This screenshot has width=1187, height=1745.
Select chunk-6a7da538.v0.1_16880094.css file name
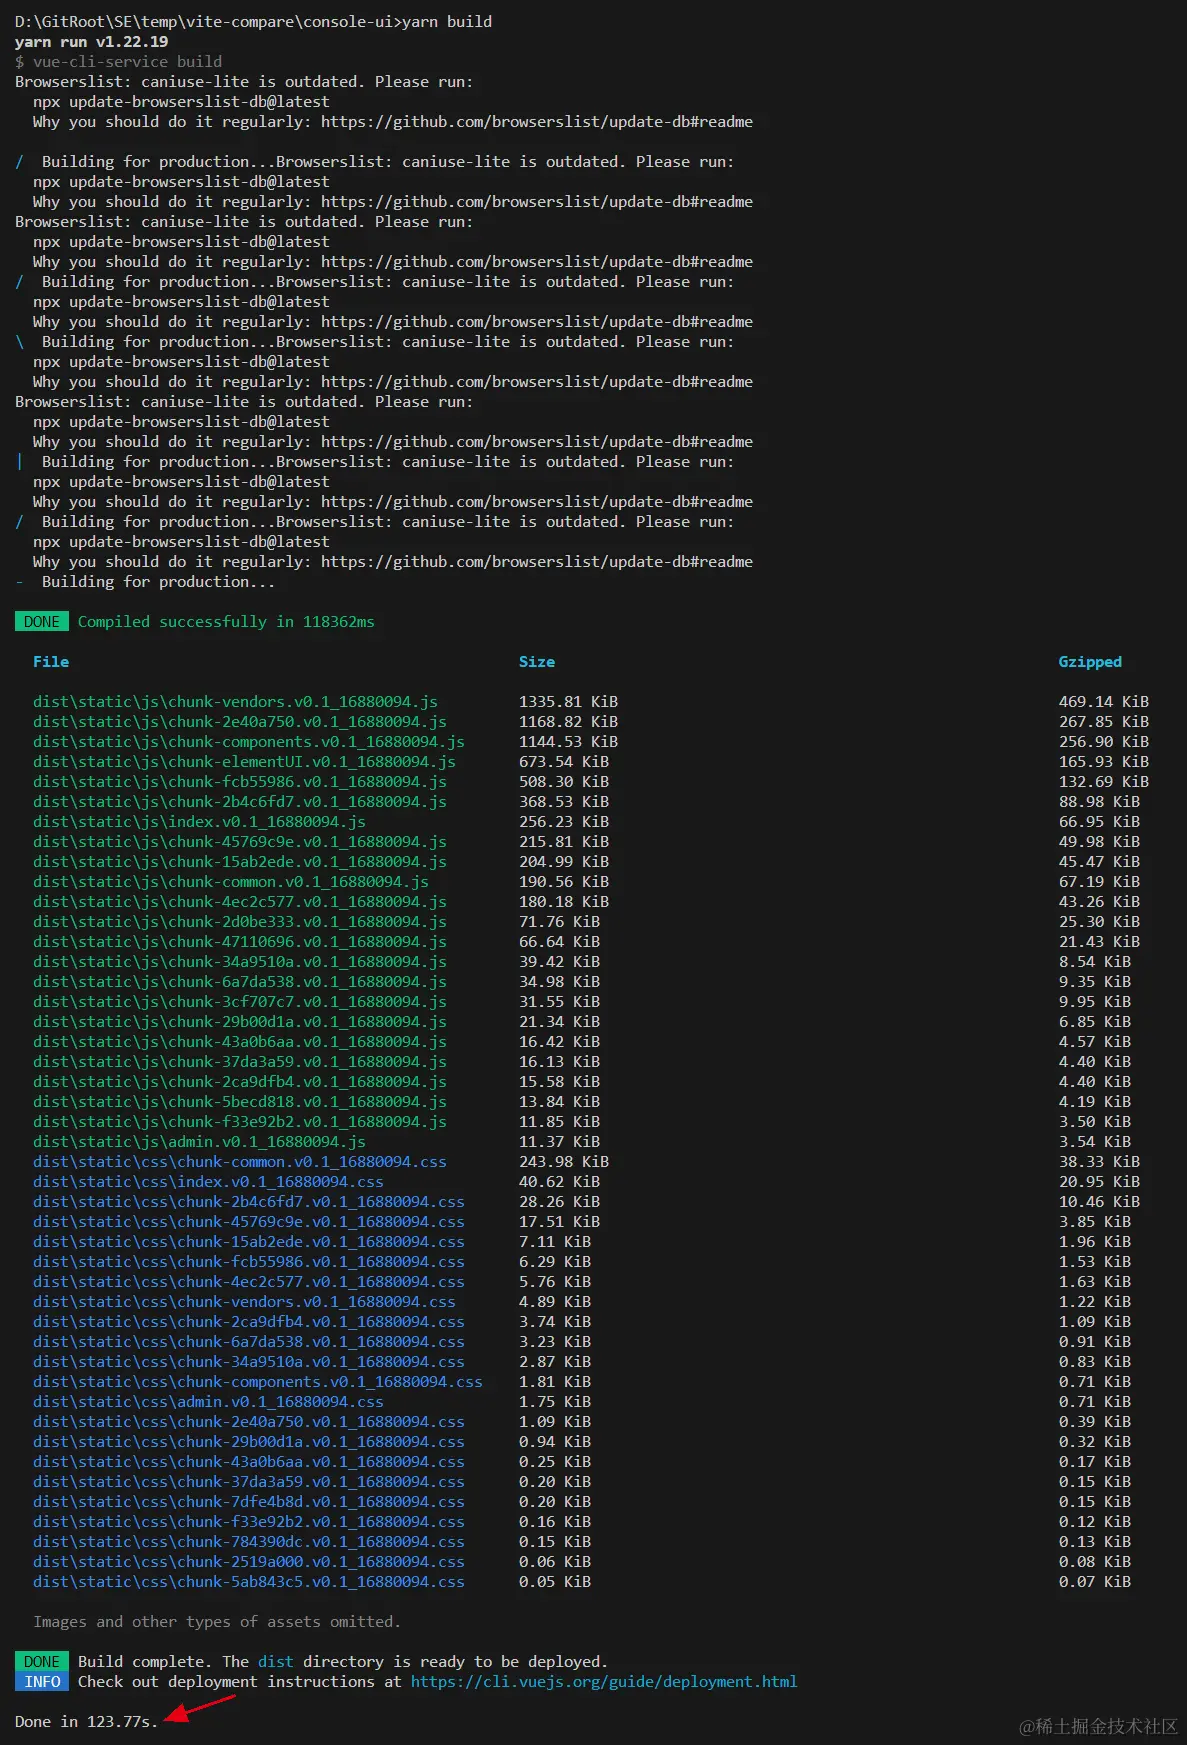249,1342
